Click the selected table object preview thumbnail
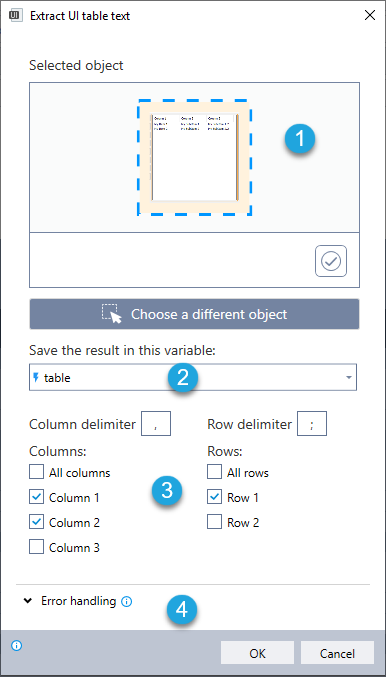386x677 pixels. click(194, 157)
